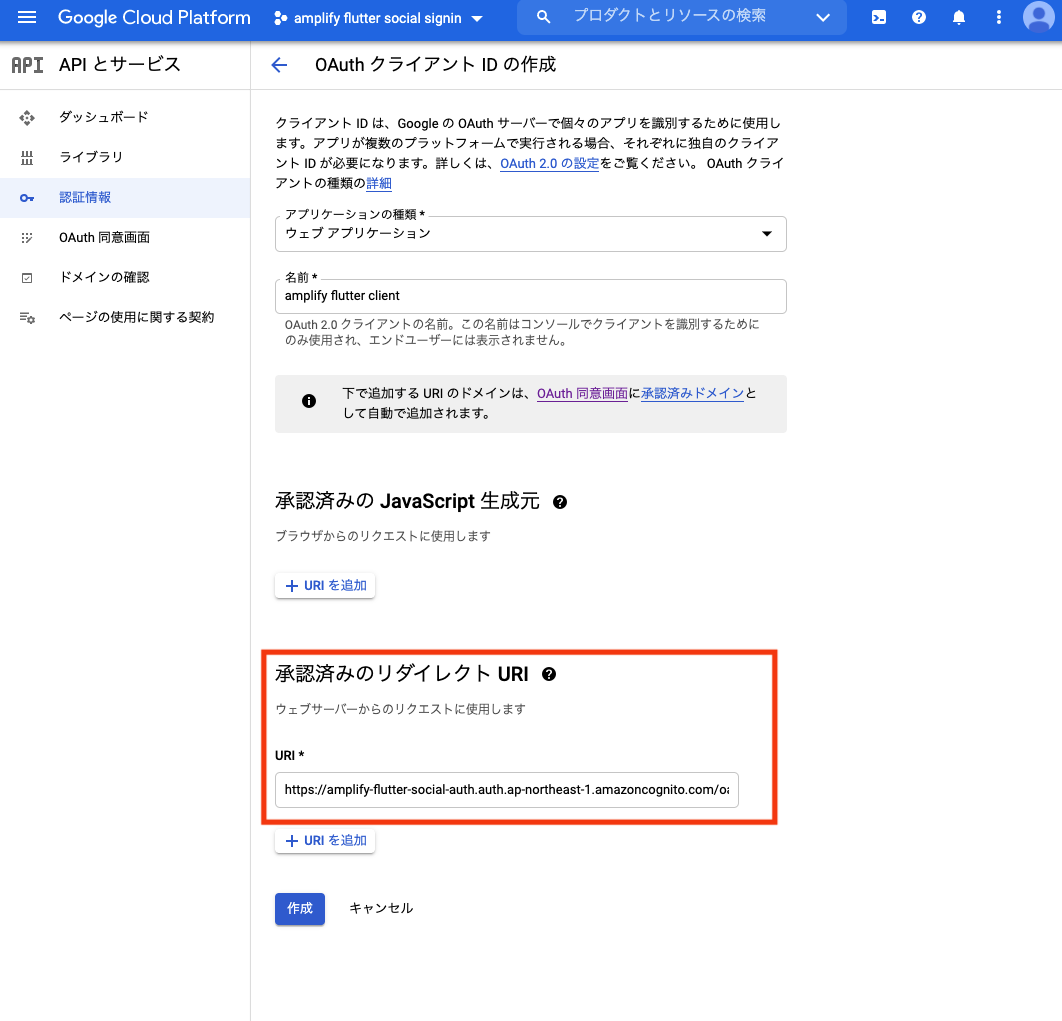Add URI under JavaScript 生成元
This screenshot has width=1062, height=1021.
pyautogui.click(x=325, y=585)
